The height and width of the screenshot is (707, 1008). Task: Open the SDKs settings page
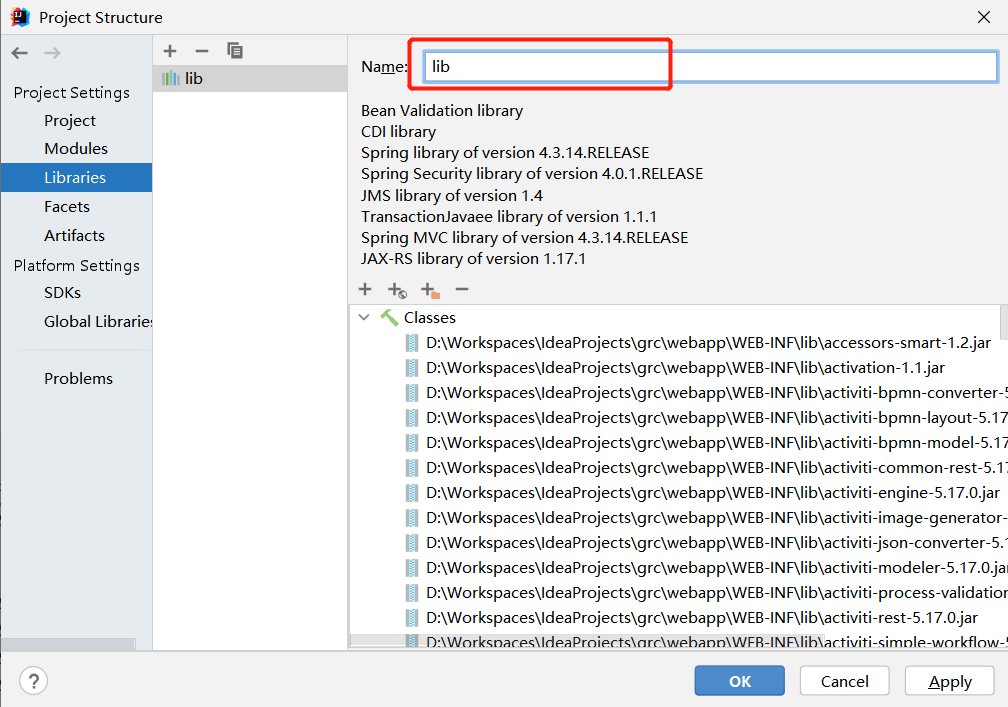(x=62, y=292)
